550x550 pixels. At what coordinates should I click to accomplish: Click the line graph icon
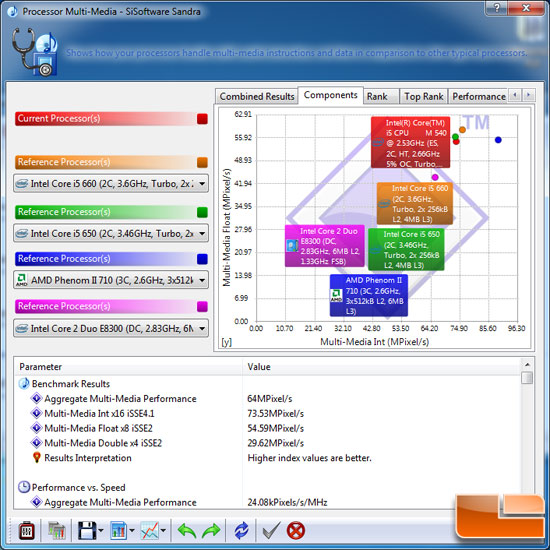point(150,530)
